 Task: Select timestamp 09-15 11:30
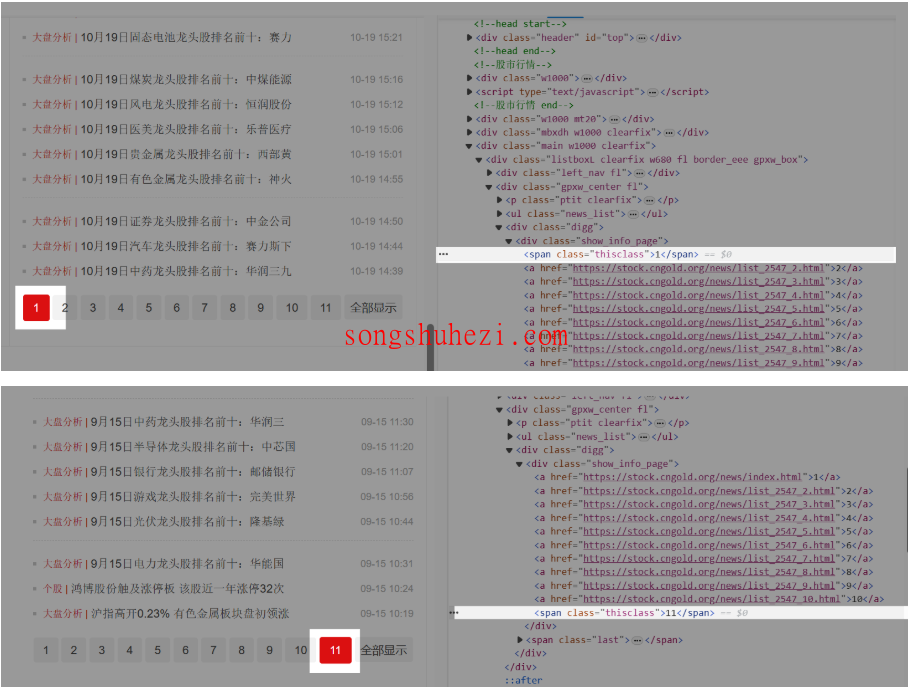click(x=387, y=422)
